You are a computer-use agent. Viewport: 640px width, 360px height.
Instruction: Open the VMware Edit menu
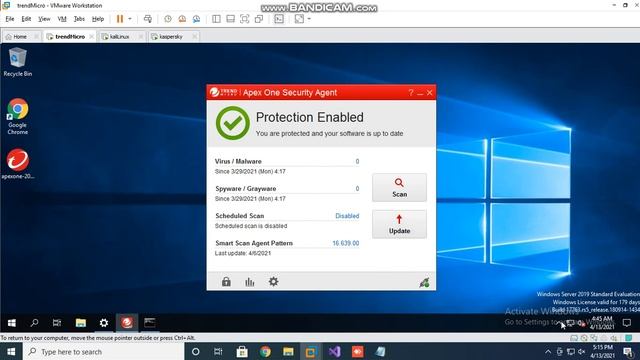[27, 19]
